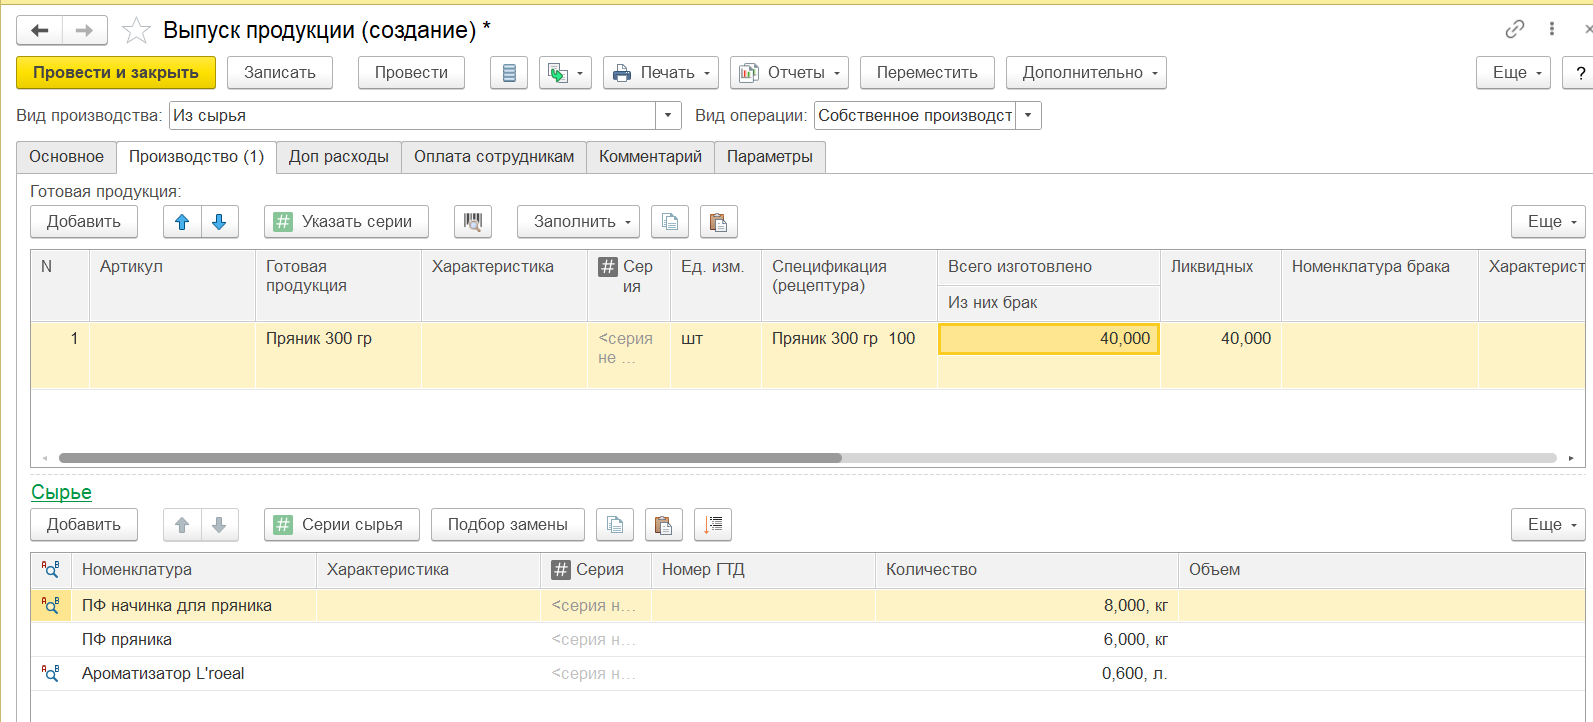Paste rows in raw materials table
The image size is (1593, 722).
click(661, 525)
